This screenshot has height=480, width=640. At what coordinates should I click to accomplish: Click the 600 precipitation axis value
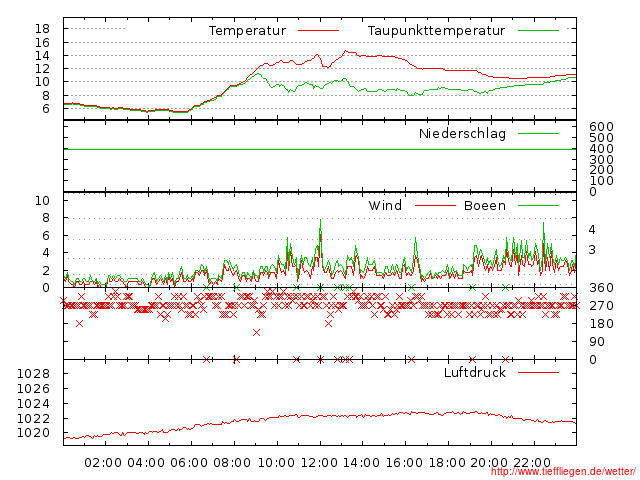pyautogui.click(x=601, y=127)
